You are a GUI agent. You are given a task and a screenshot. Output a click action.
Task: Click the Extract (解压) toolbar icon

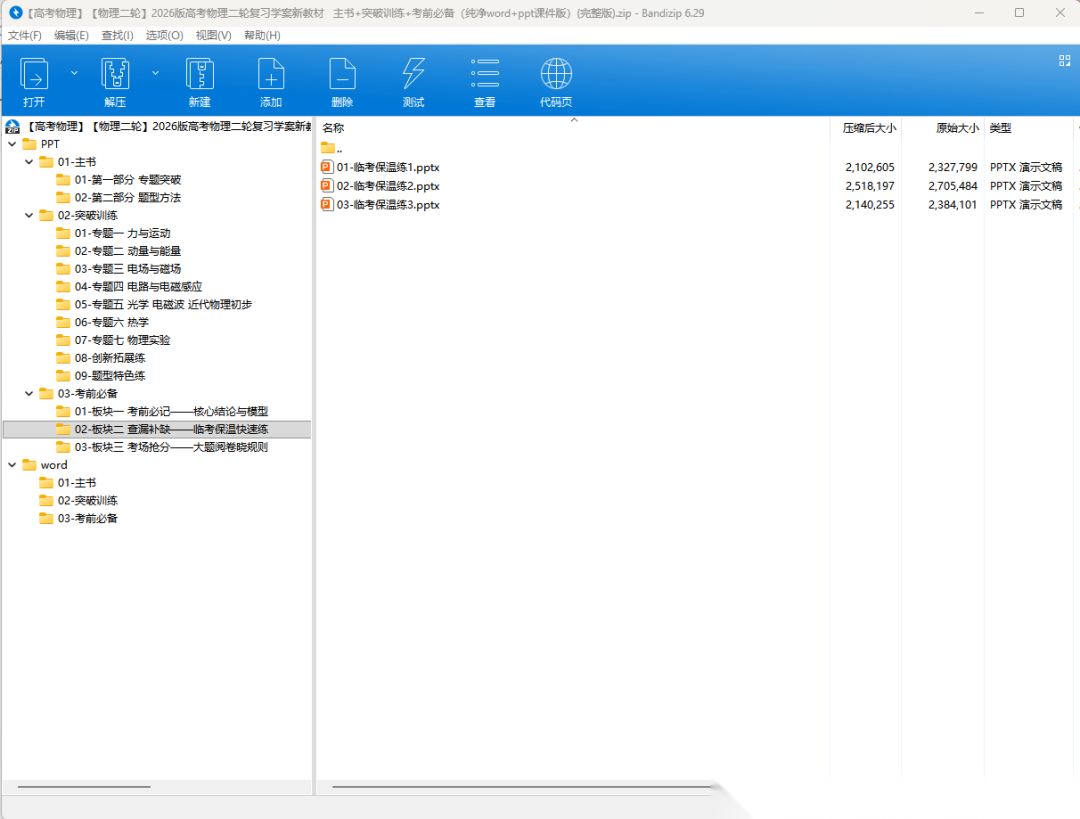(x=115, y=76)
